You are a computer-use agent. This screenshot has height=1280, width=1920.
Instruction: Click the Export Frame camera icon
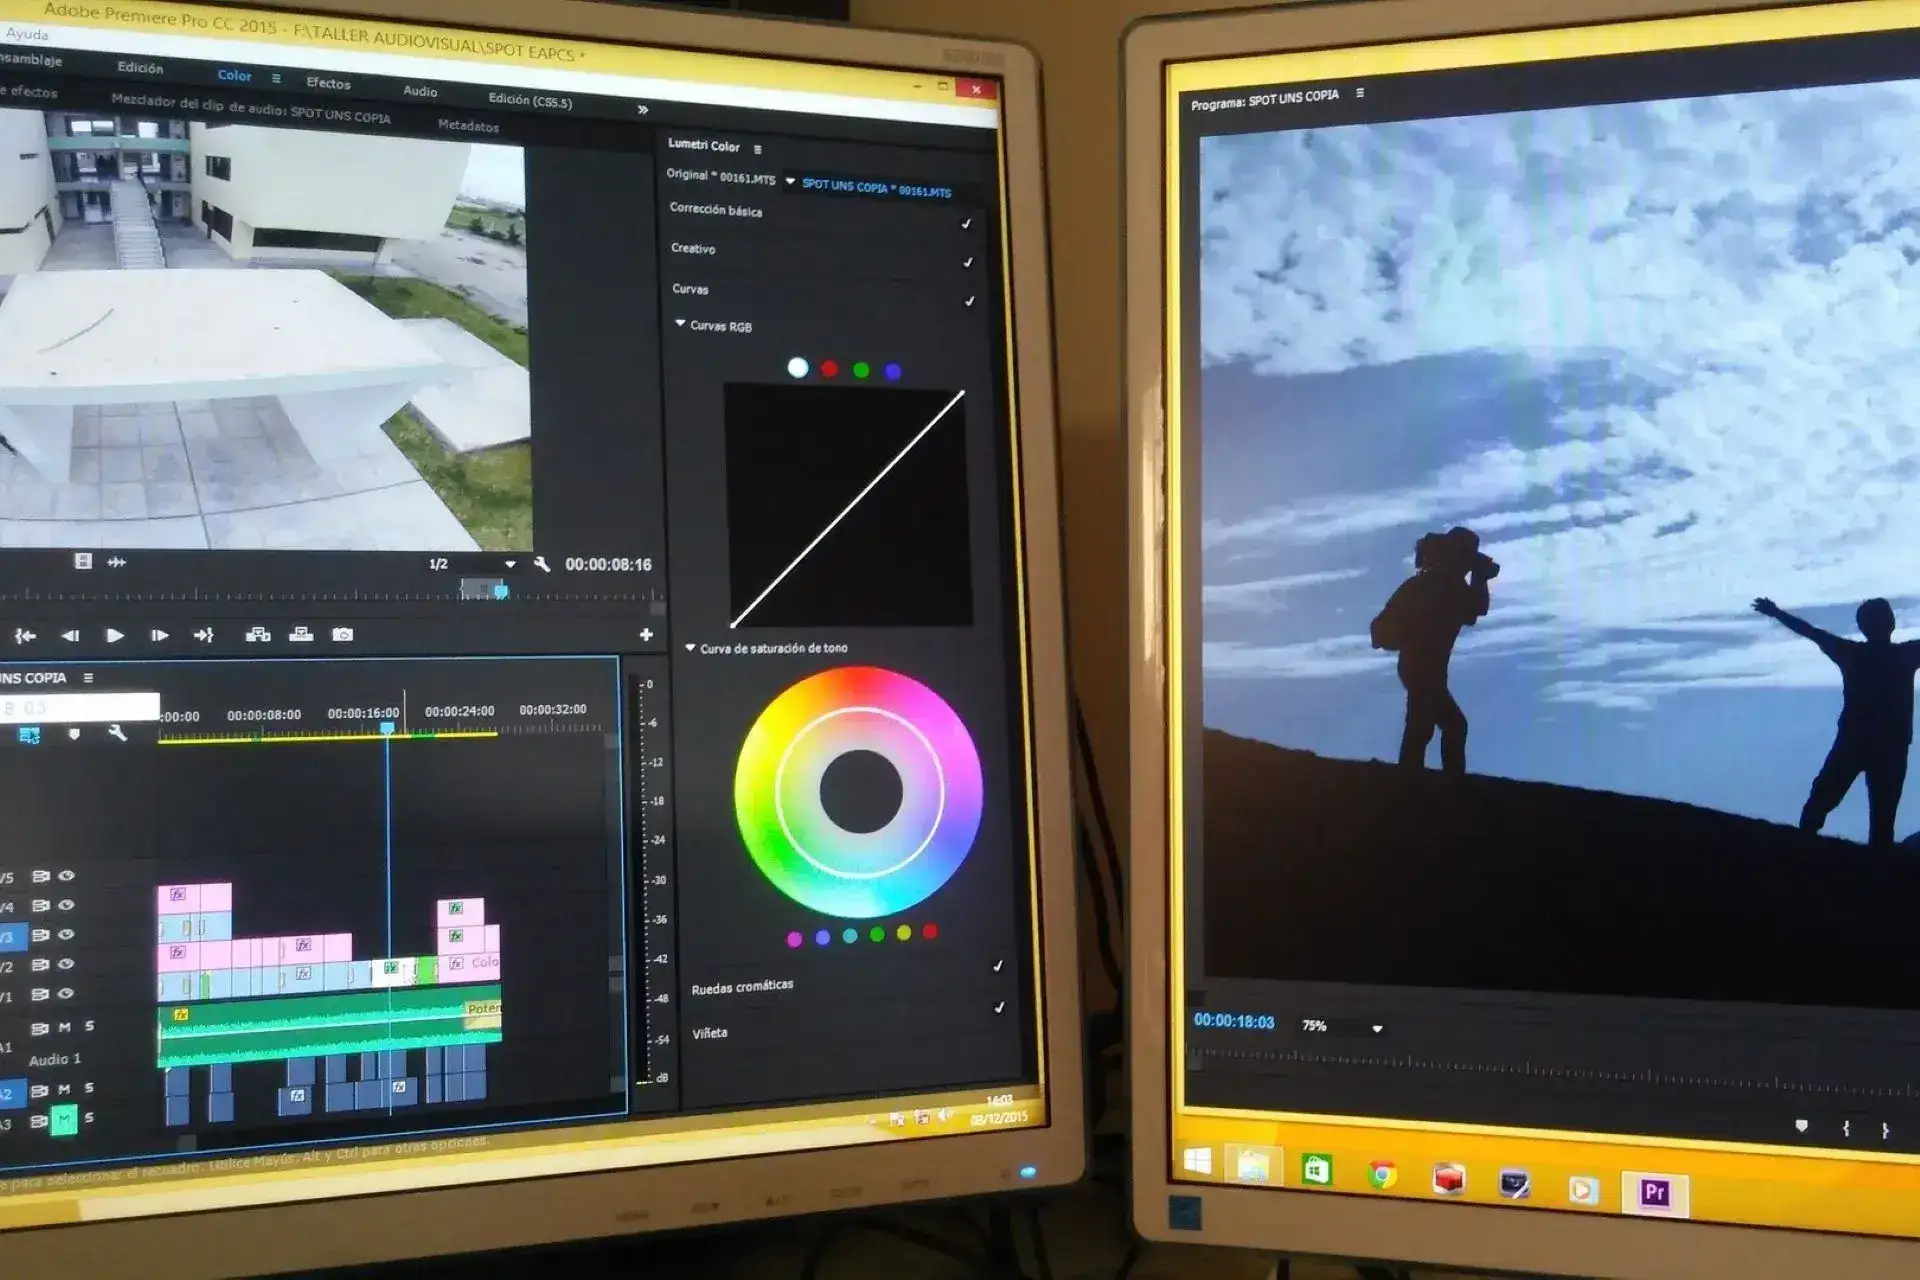[342, 635]
